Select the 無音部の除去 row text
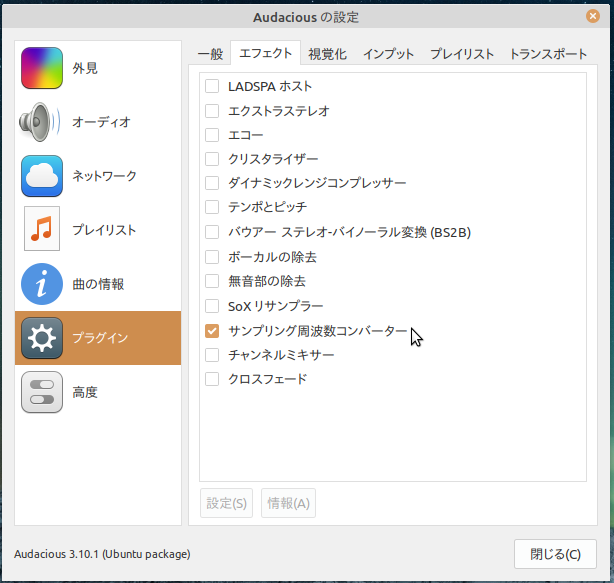Screen dimensions: 614x583 (267, 281)
